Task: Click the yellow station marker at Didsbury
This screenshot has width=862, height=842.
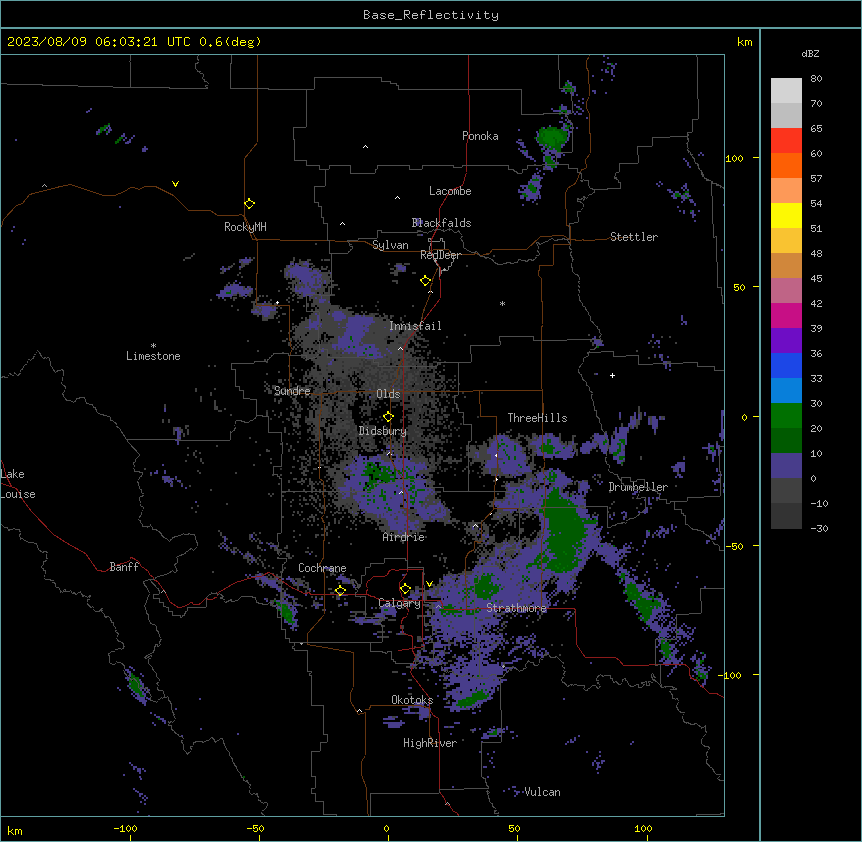Action: [388, 417]
